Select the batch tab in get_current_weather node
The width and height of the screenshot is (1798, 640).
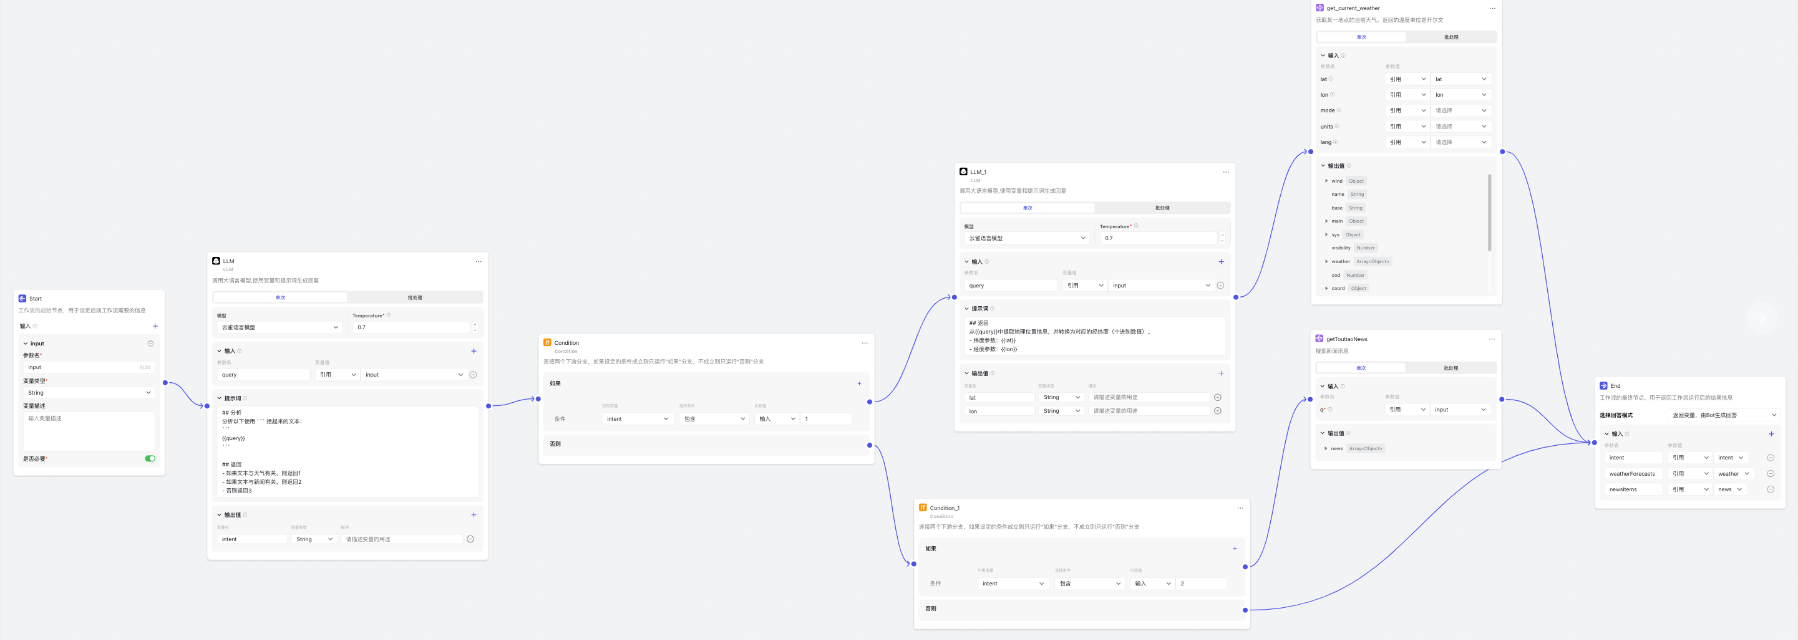[1451, 37]
